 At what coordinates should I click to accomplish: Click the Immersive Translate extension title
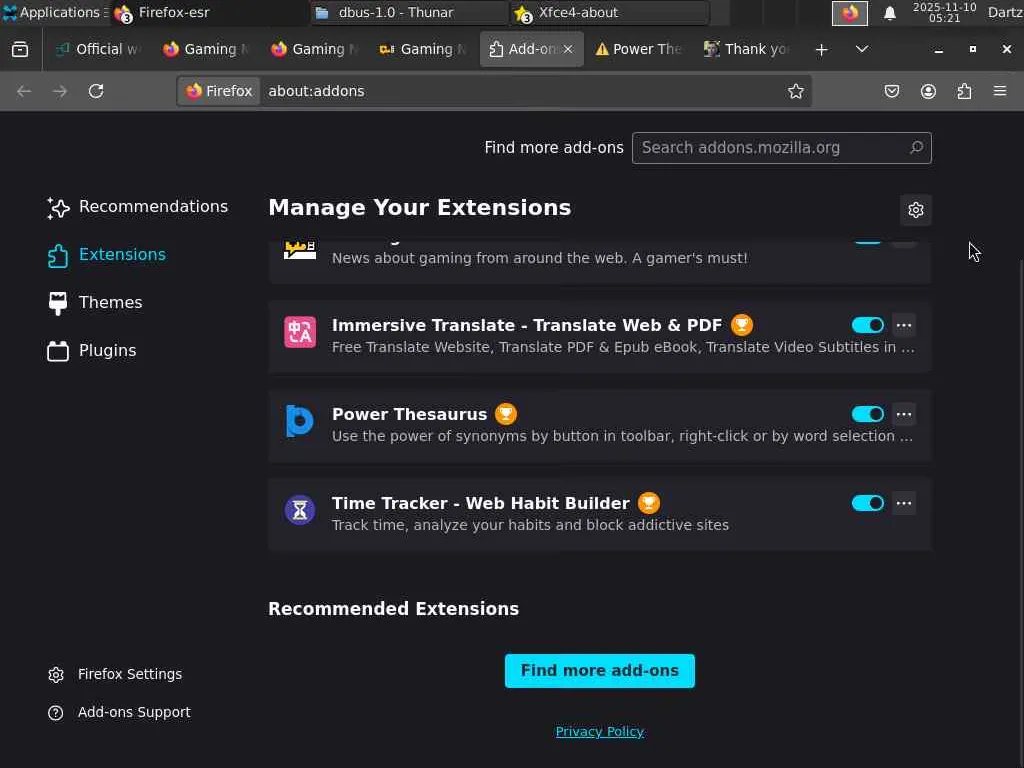click(526, 325)
